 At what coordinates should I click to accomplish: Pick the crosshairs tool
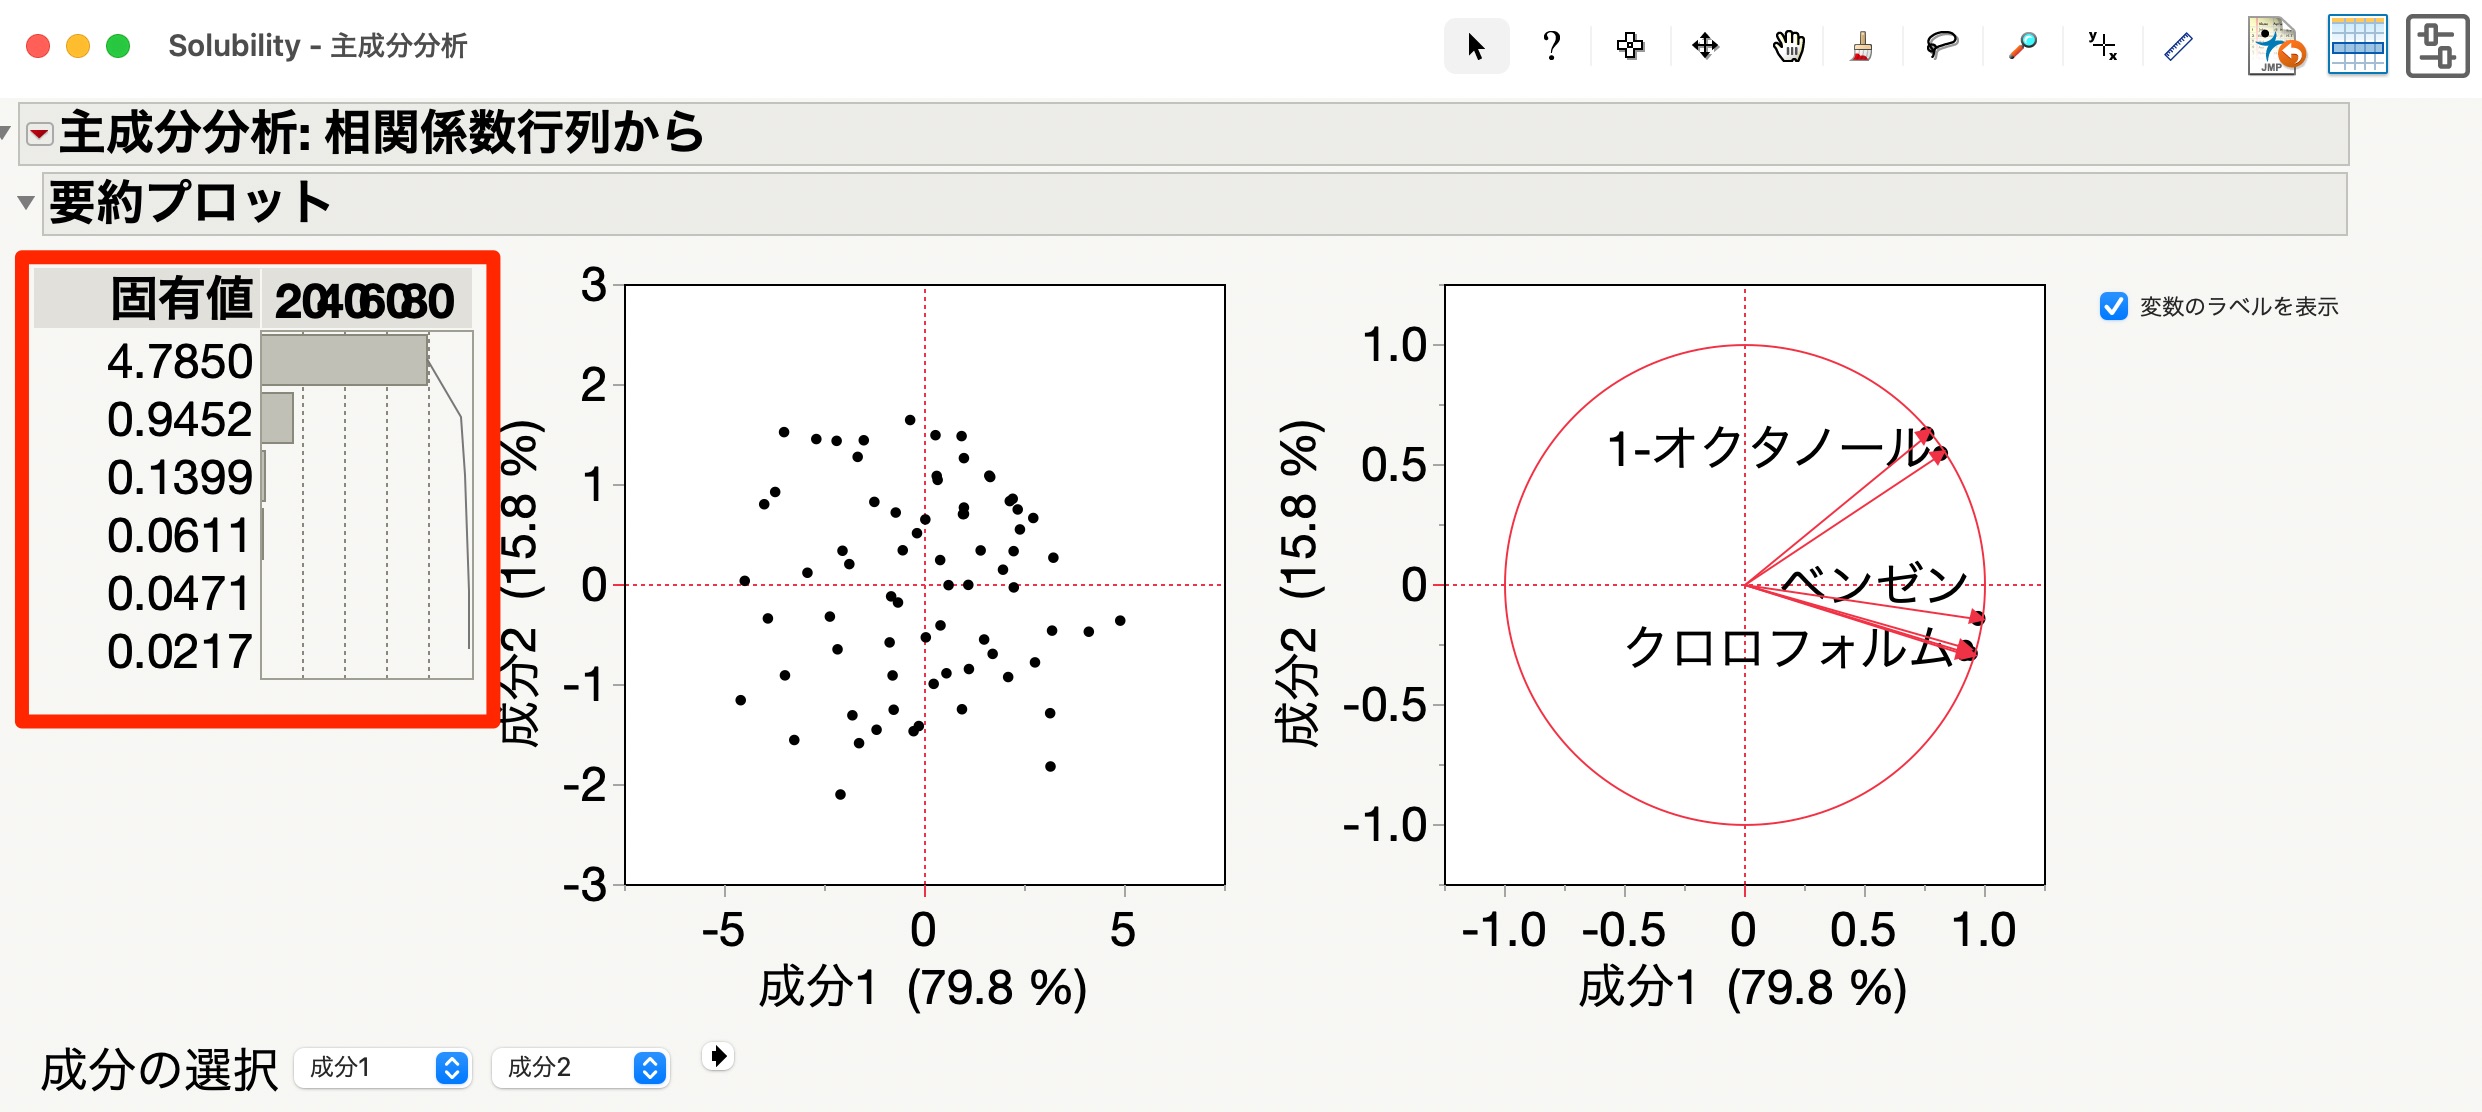click(2102, 46)
